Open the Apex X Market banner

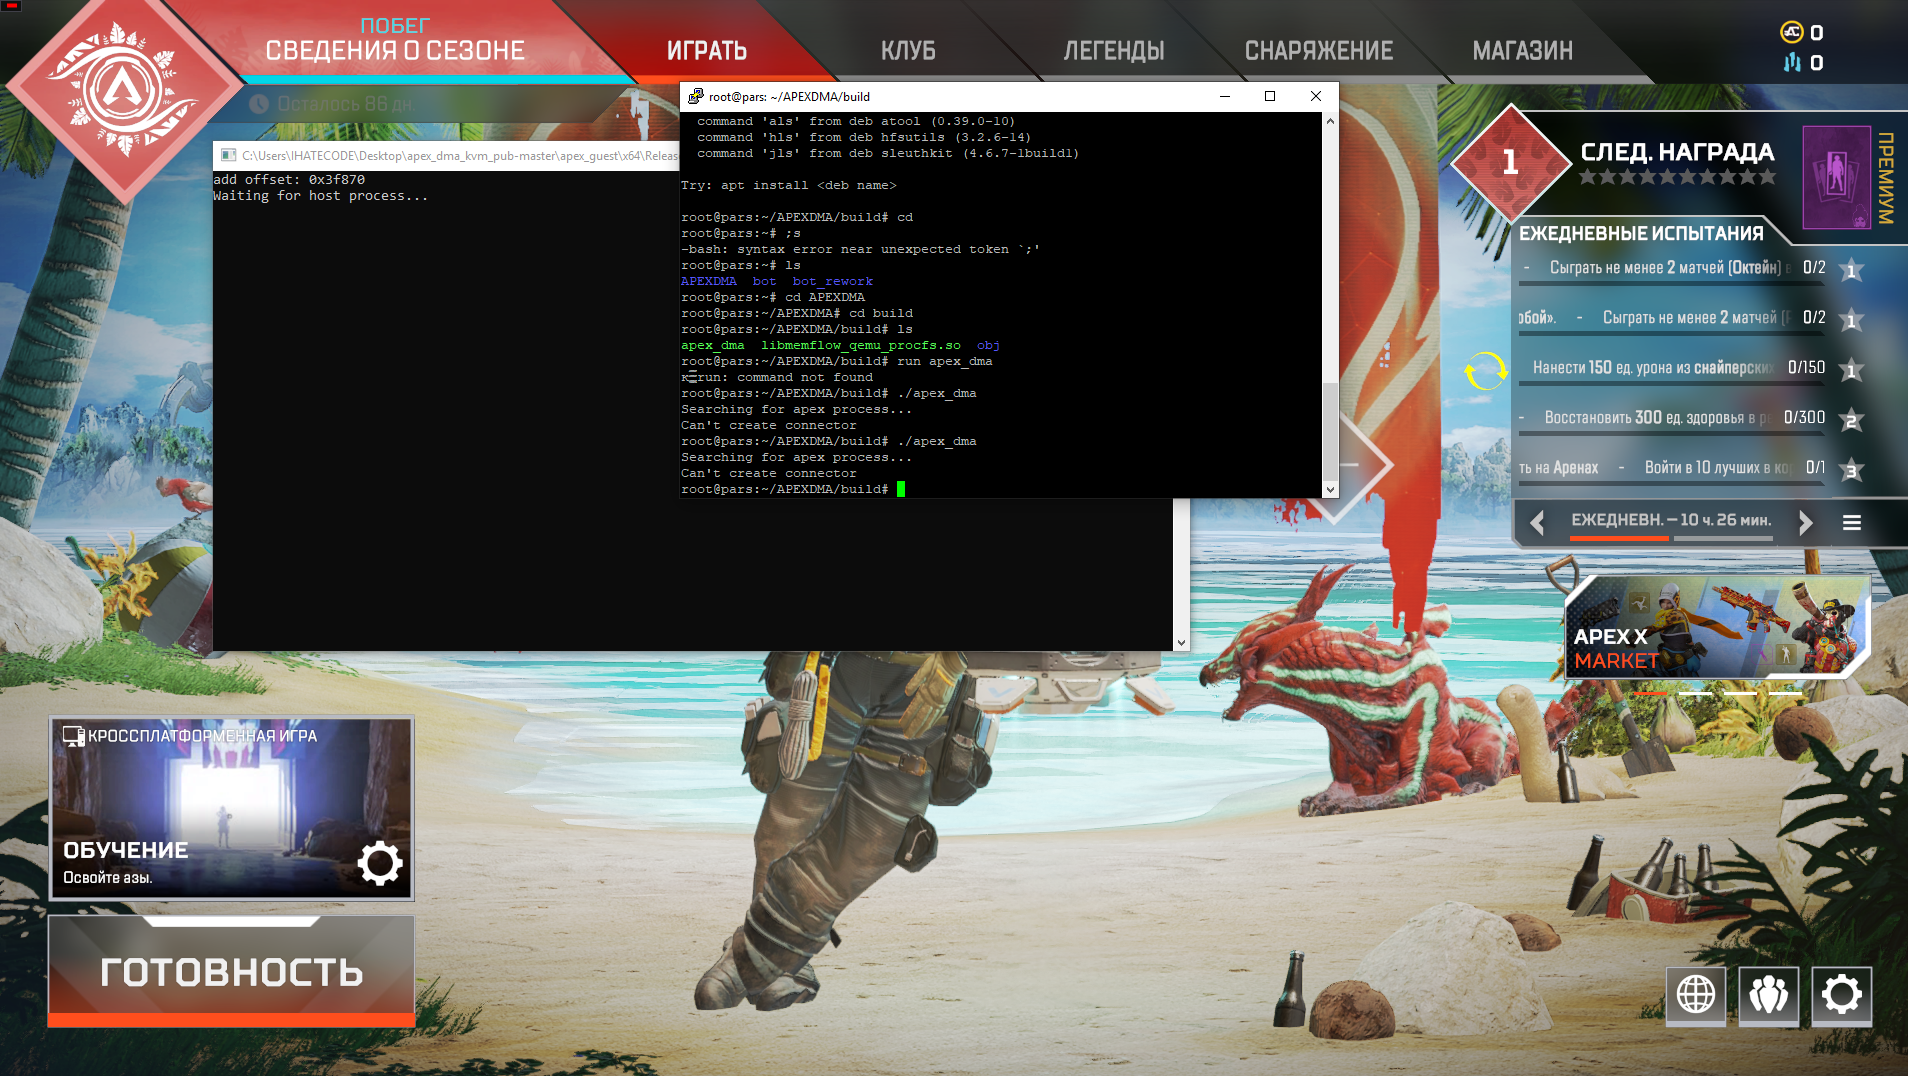click(x=1717, y=628)
